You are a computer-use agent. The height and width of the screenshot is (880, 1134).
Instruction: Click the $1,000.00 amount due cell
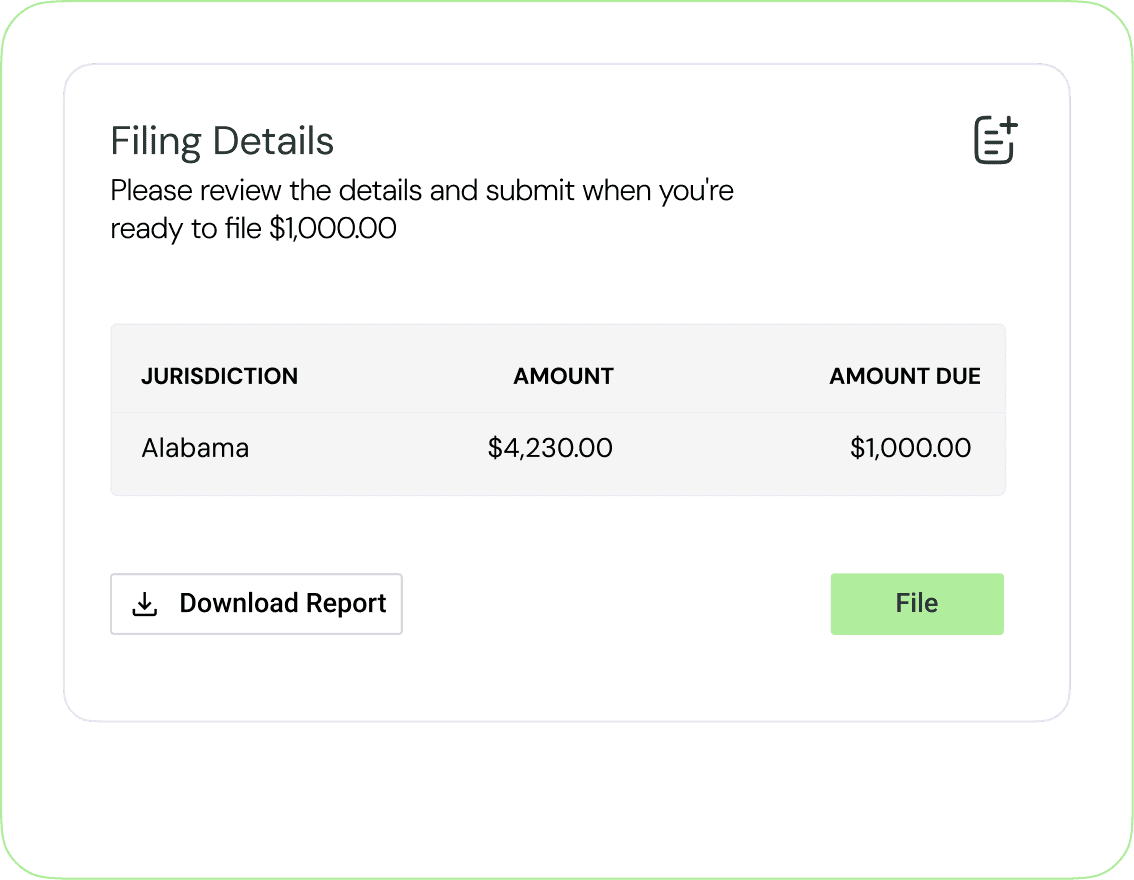click(910, 447)
